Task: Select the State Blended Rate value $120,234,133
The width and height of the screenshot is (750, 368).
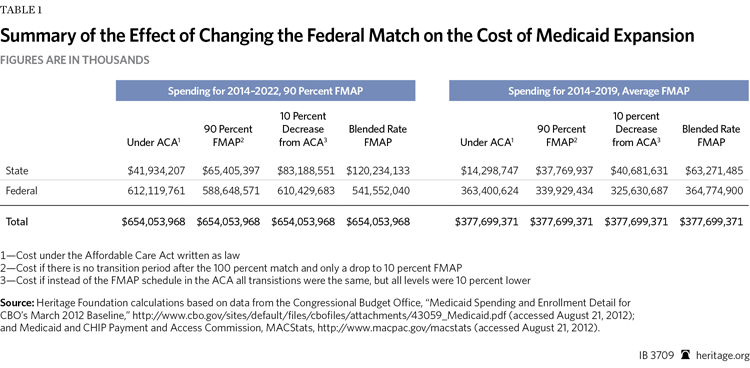Action: coord(378,170)
